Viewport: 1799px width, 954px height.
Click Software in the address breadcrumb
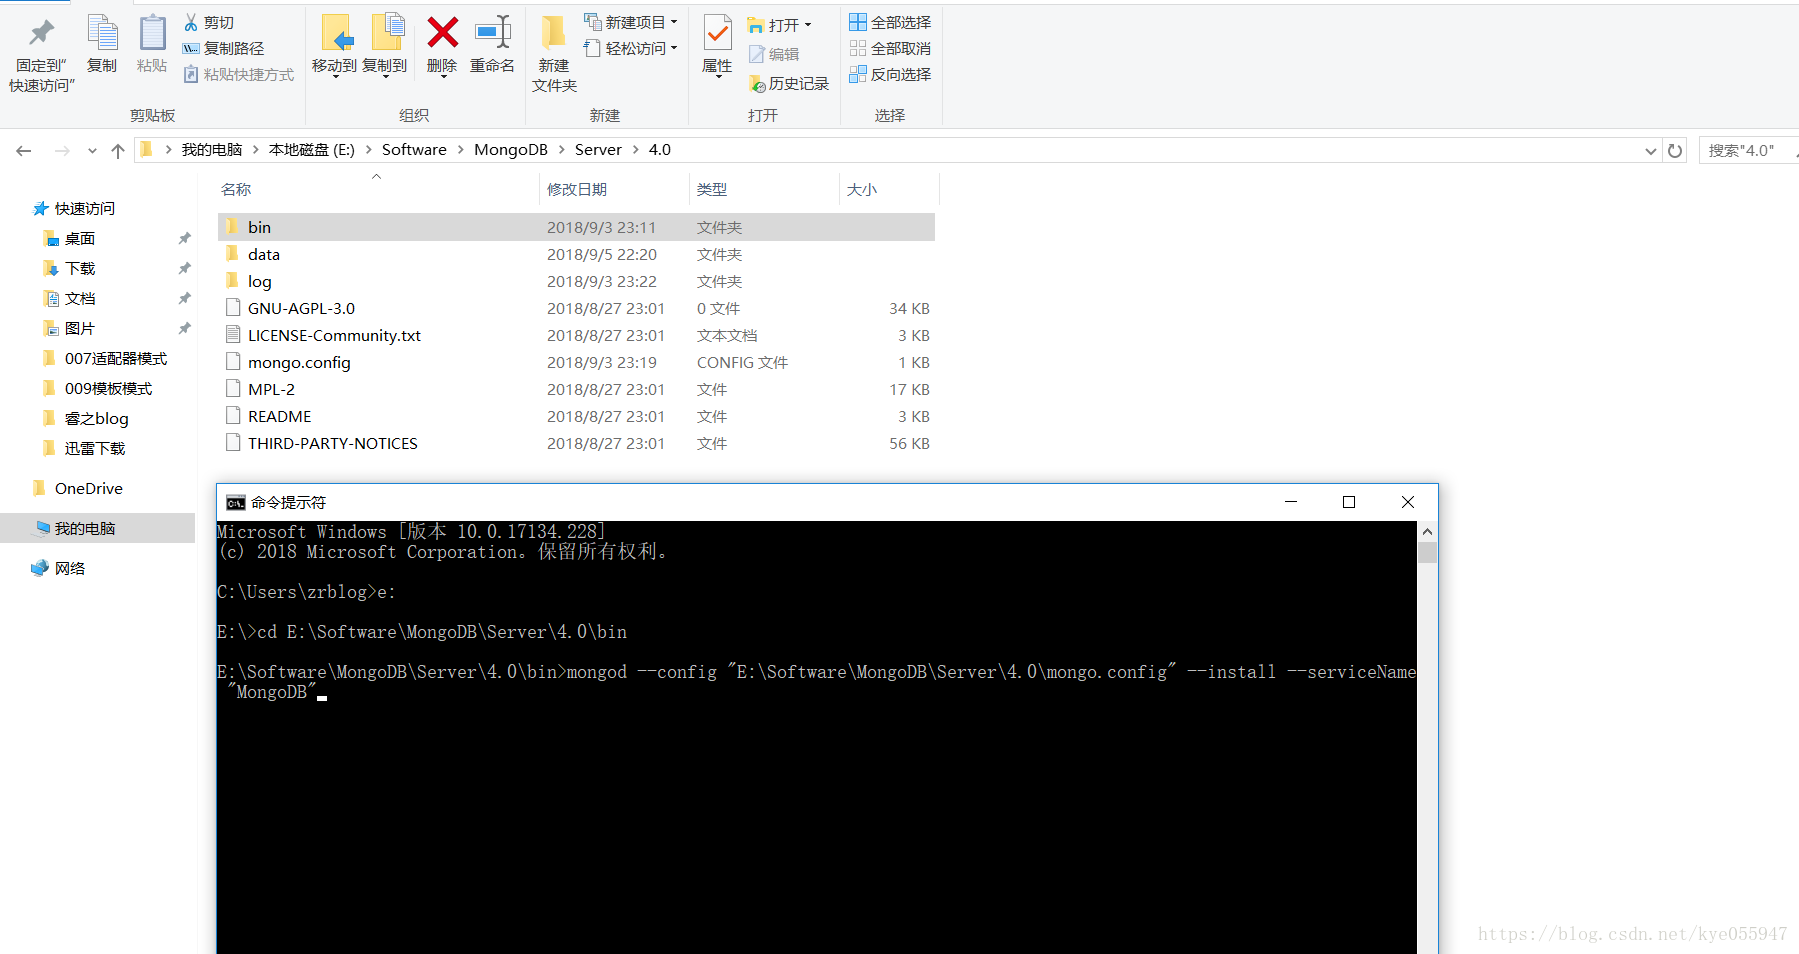[x=414, y=150]
